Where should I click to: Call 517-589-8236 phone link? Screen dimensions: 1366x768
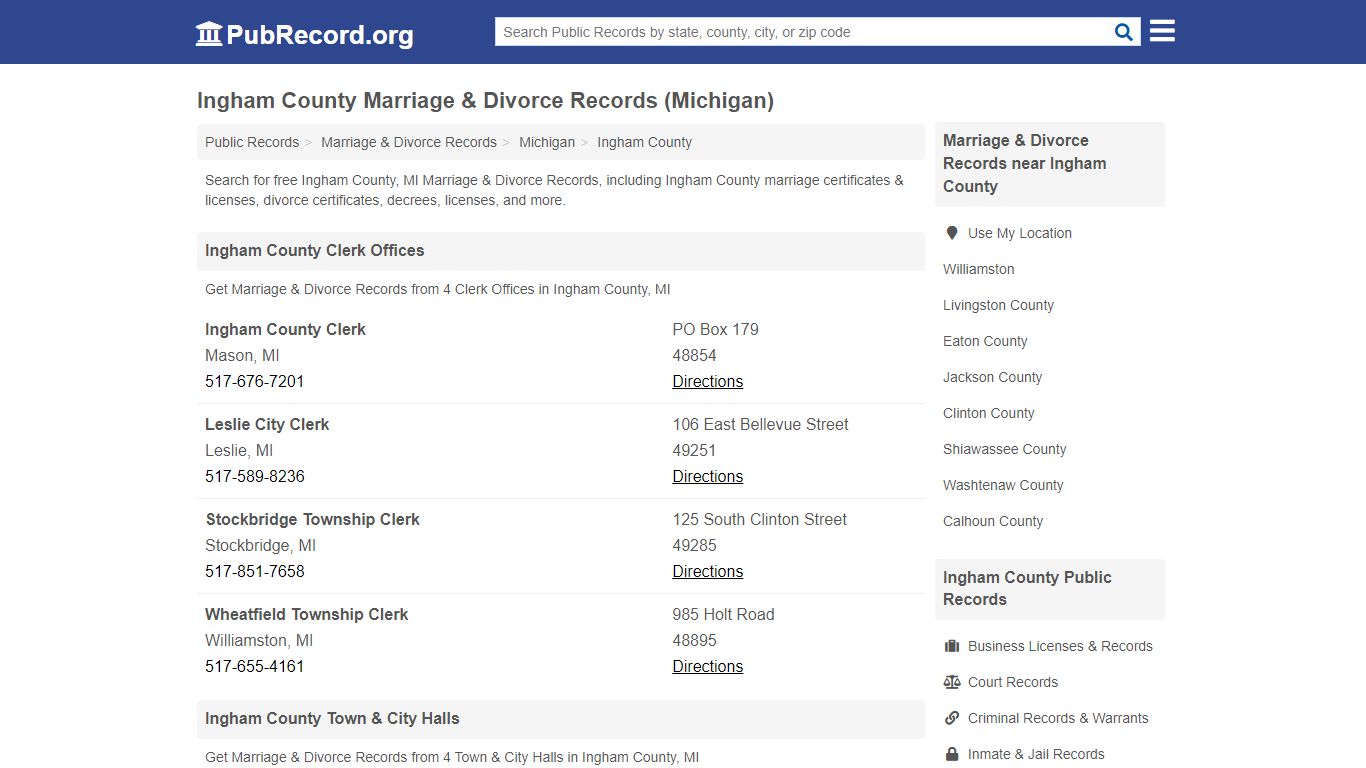(x=255, y=476)
